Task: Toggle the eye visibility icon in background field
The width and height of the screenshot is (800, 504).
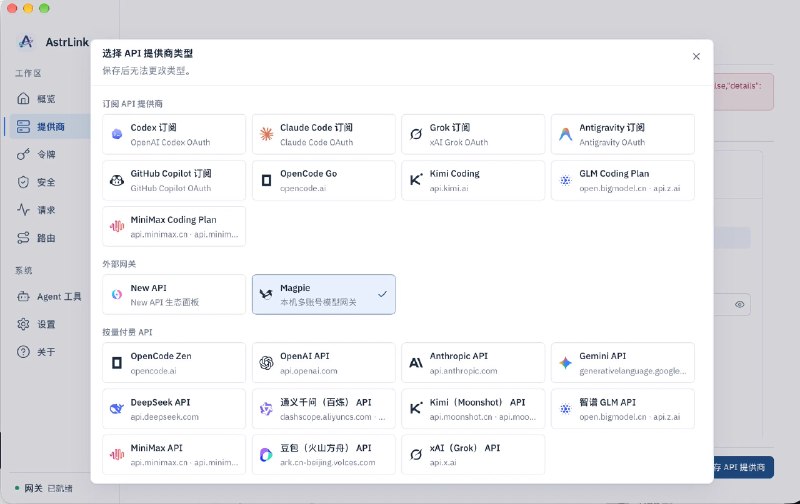Action: (x=739, y=305)
